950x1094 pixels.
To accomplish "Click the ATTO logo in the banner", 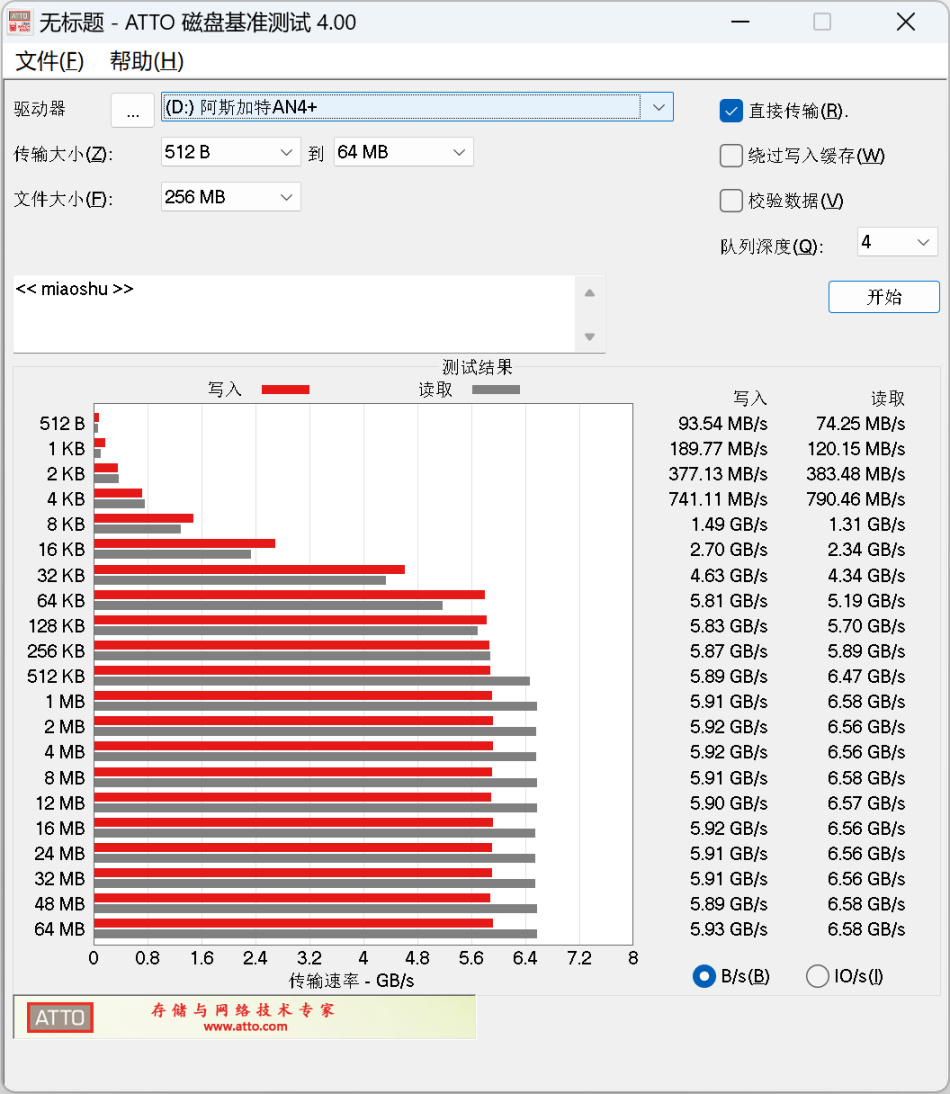I will point(60,1017).
